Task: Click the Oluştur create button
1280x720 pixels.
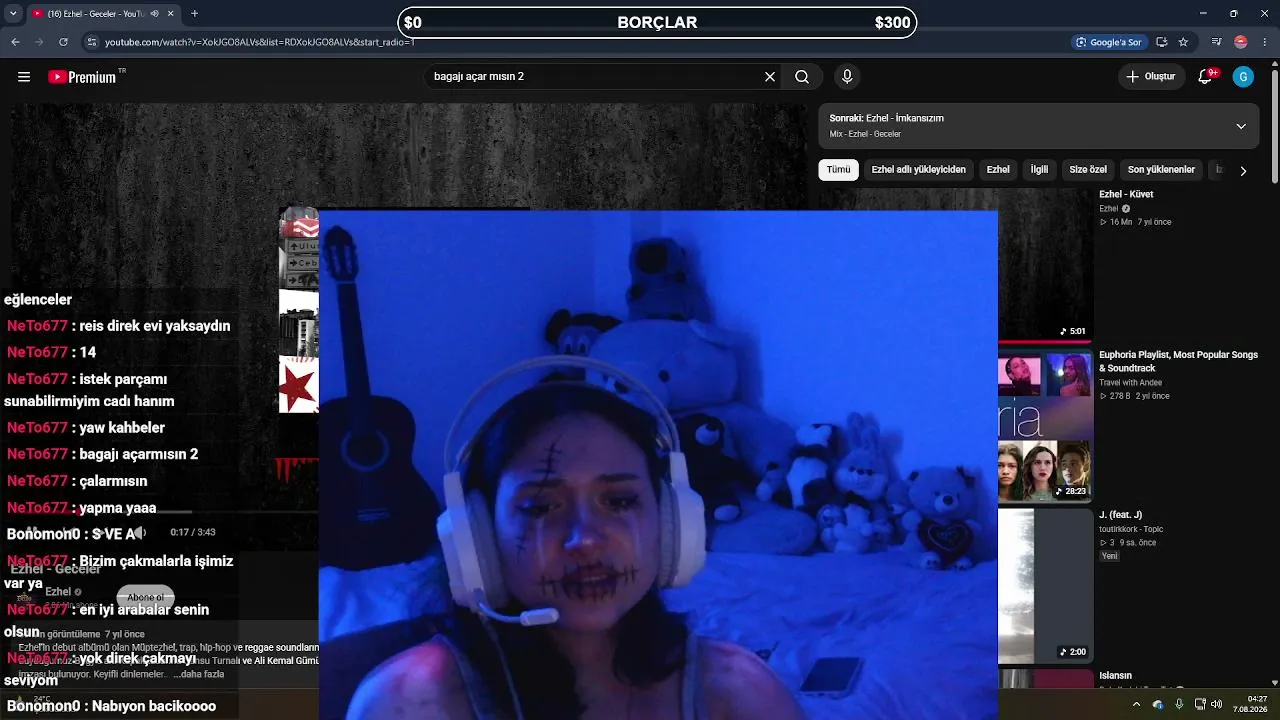Action: coord(1151,77)
